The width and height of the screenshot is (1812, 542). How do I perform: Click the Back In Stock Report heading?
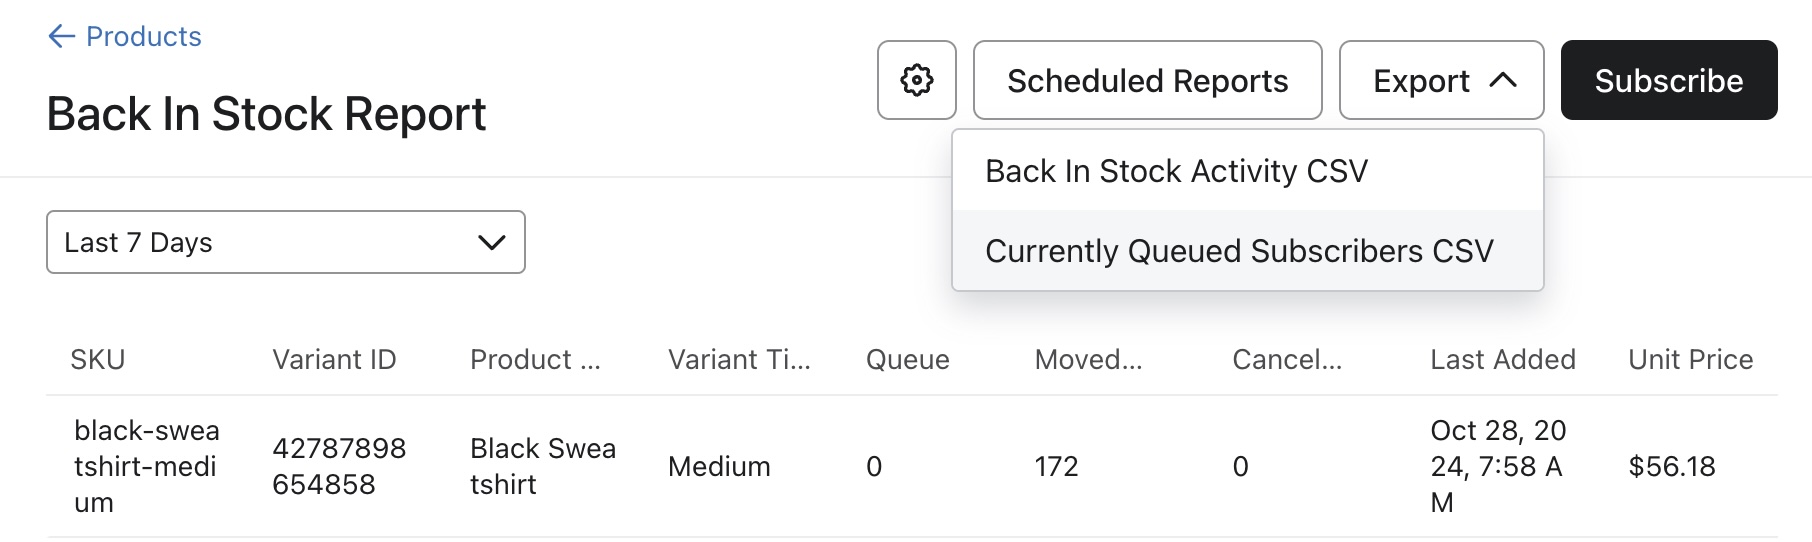(266, 114)
